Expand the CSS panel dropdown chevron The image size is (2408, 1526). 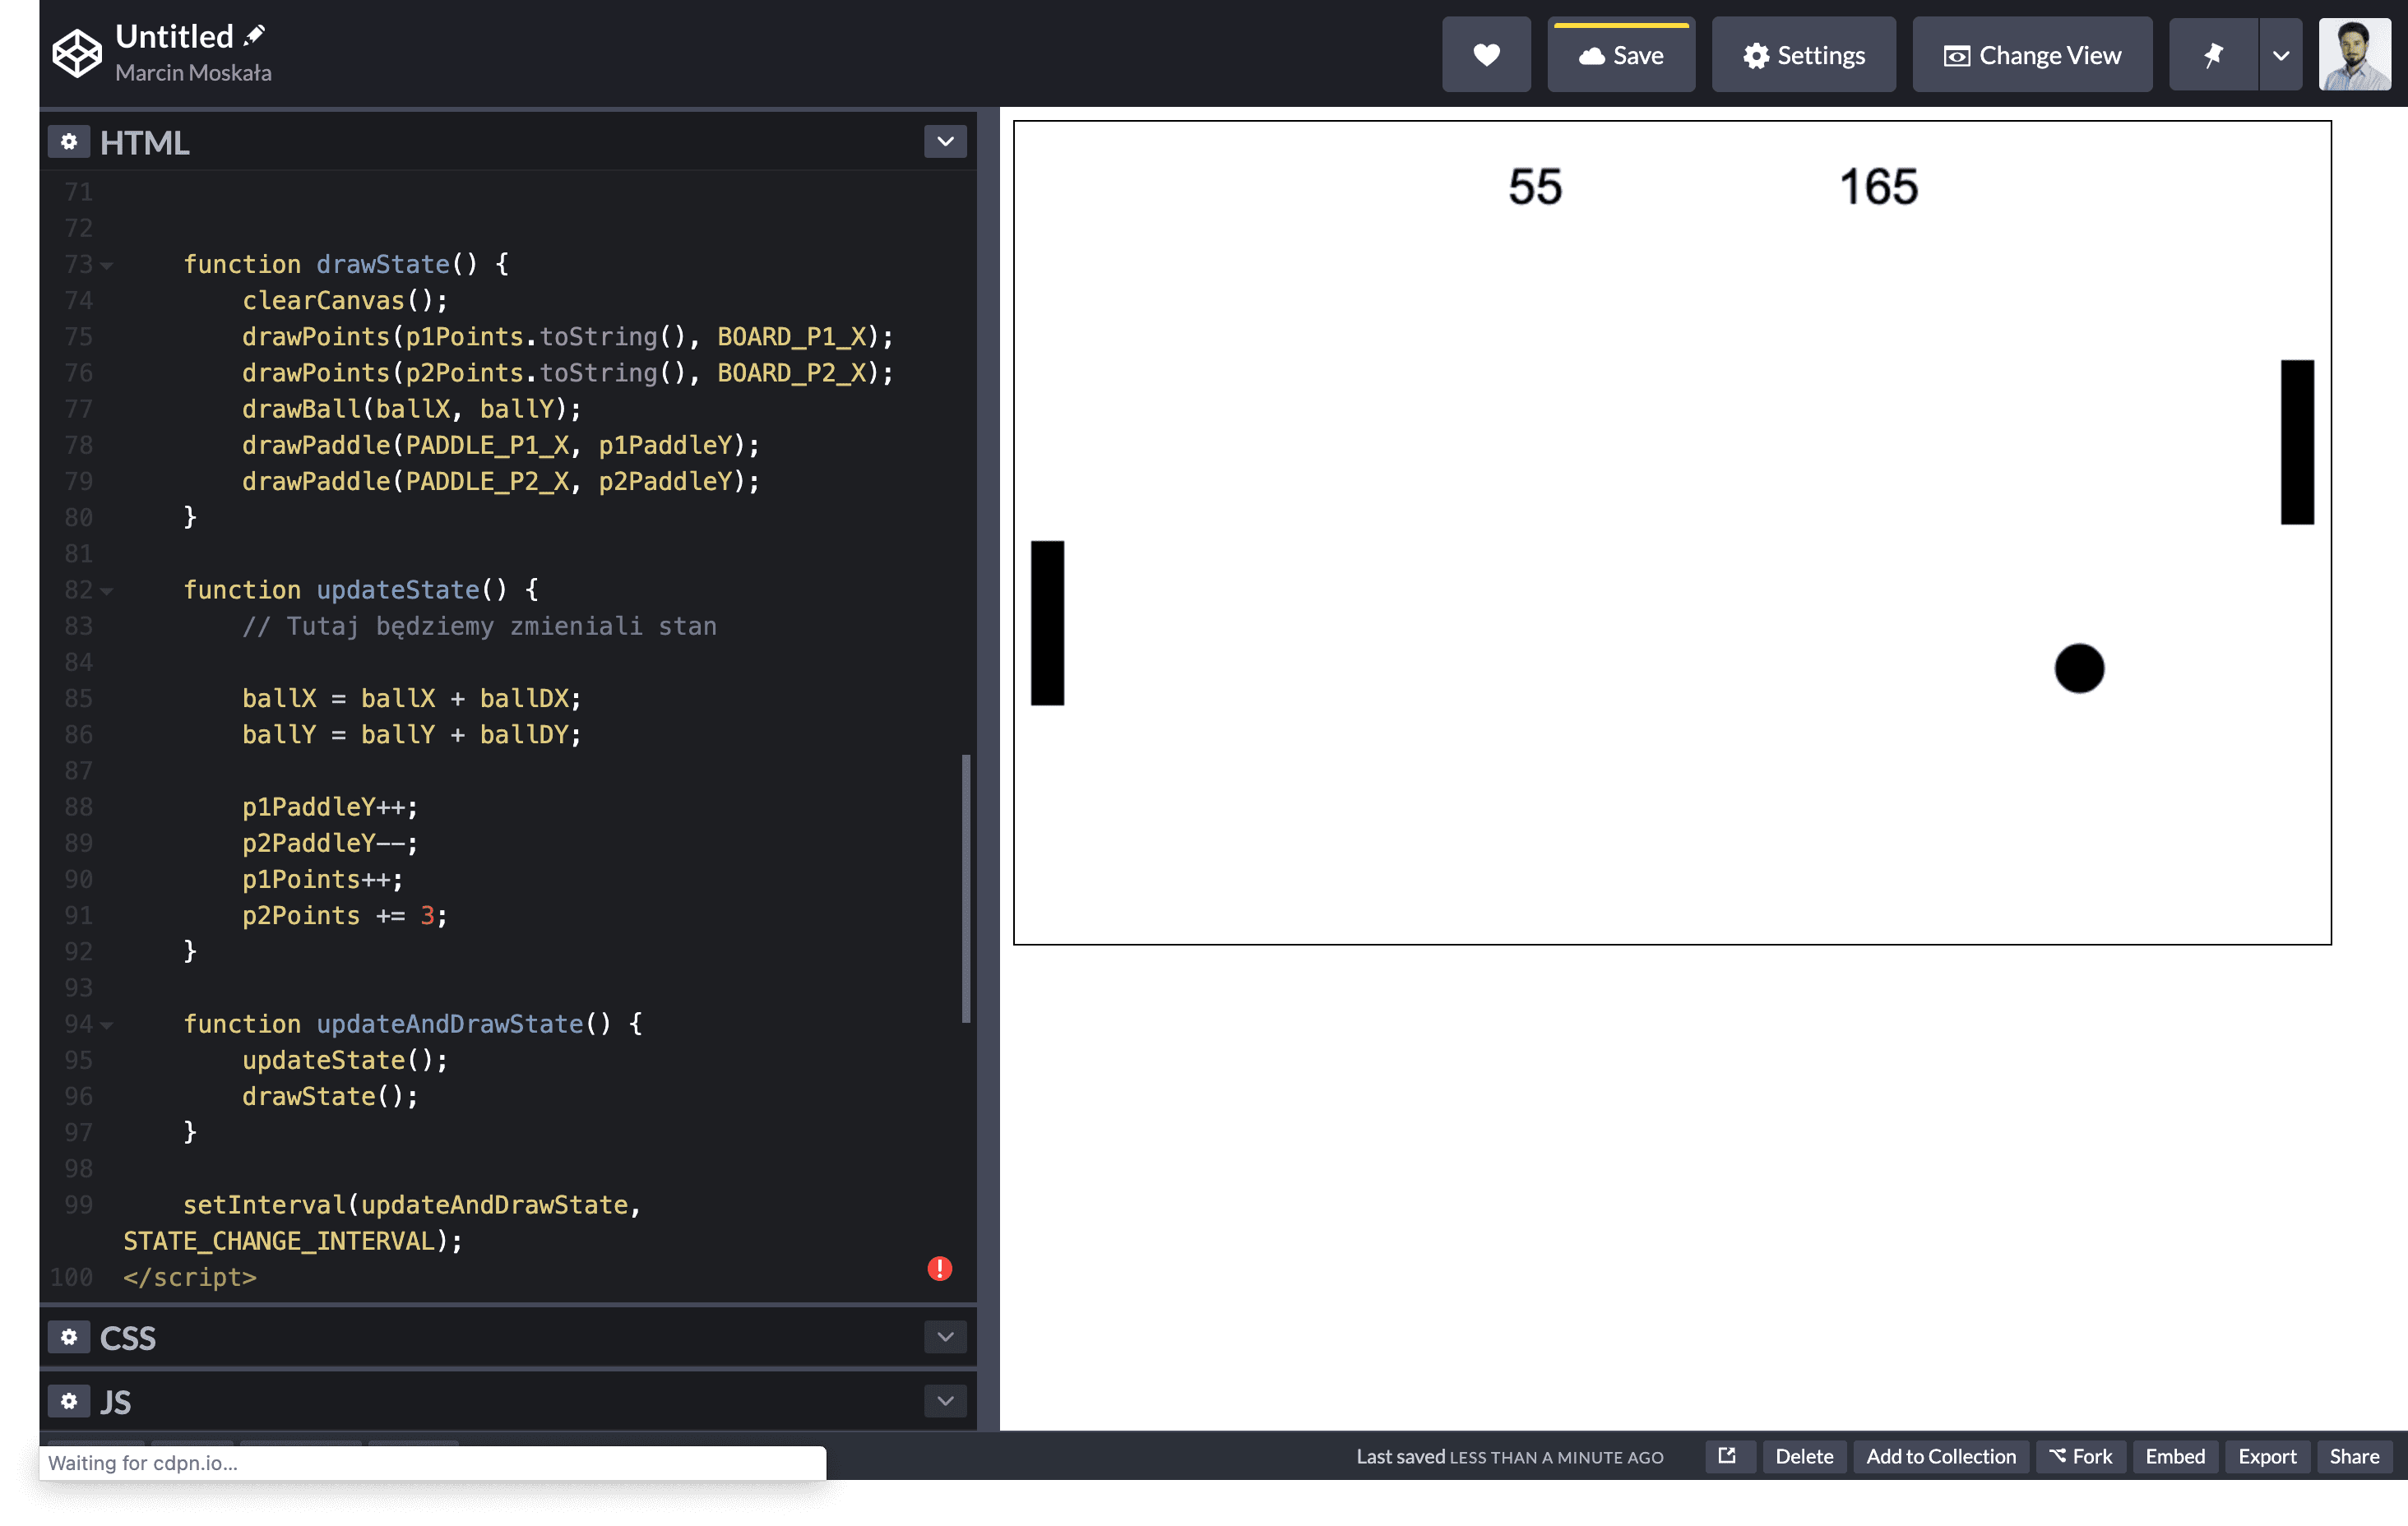(945, 1337)
